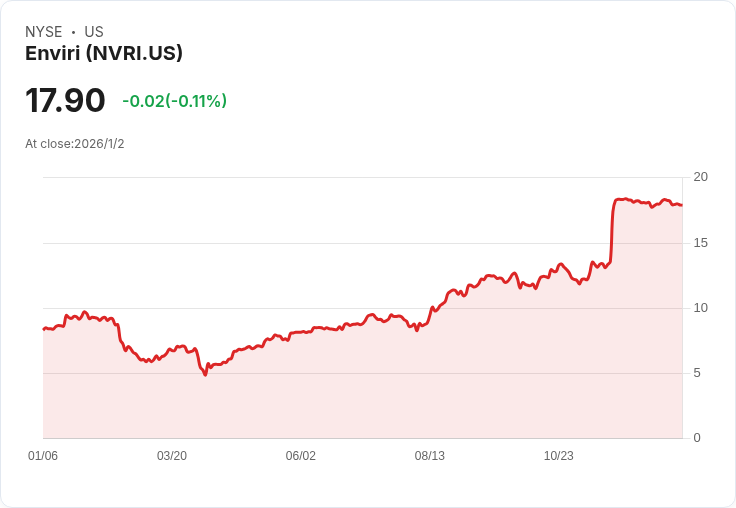This screenshot has height=508, width=736.
Task: Click the 0 price axis label
Action: click(697, 438)
